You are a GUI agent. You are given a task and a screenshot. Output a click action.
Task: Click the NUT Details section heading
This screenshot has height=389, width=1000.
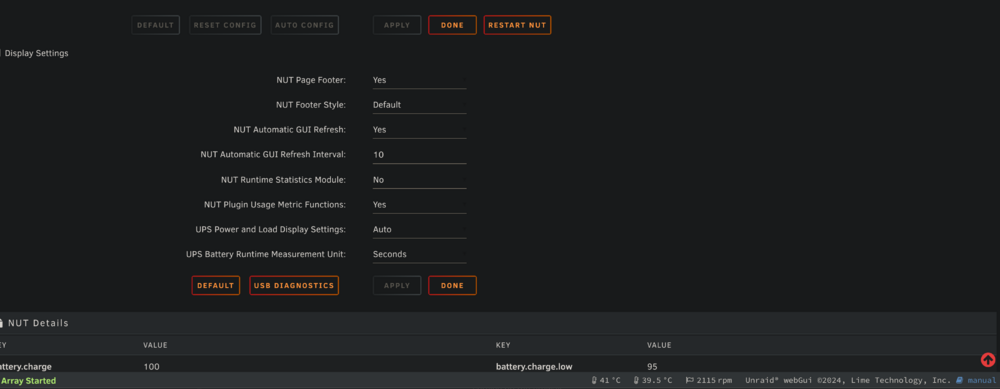[x=38, y=323]
